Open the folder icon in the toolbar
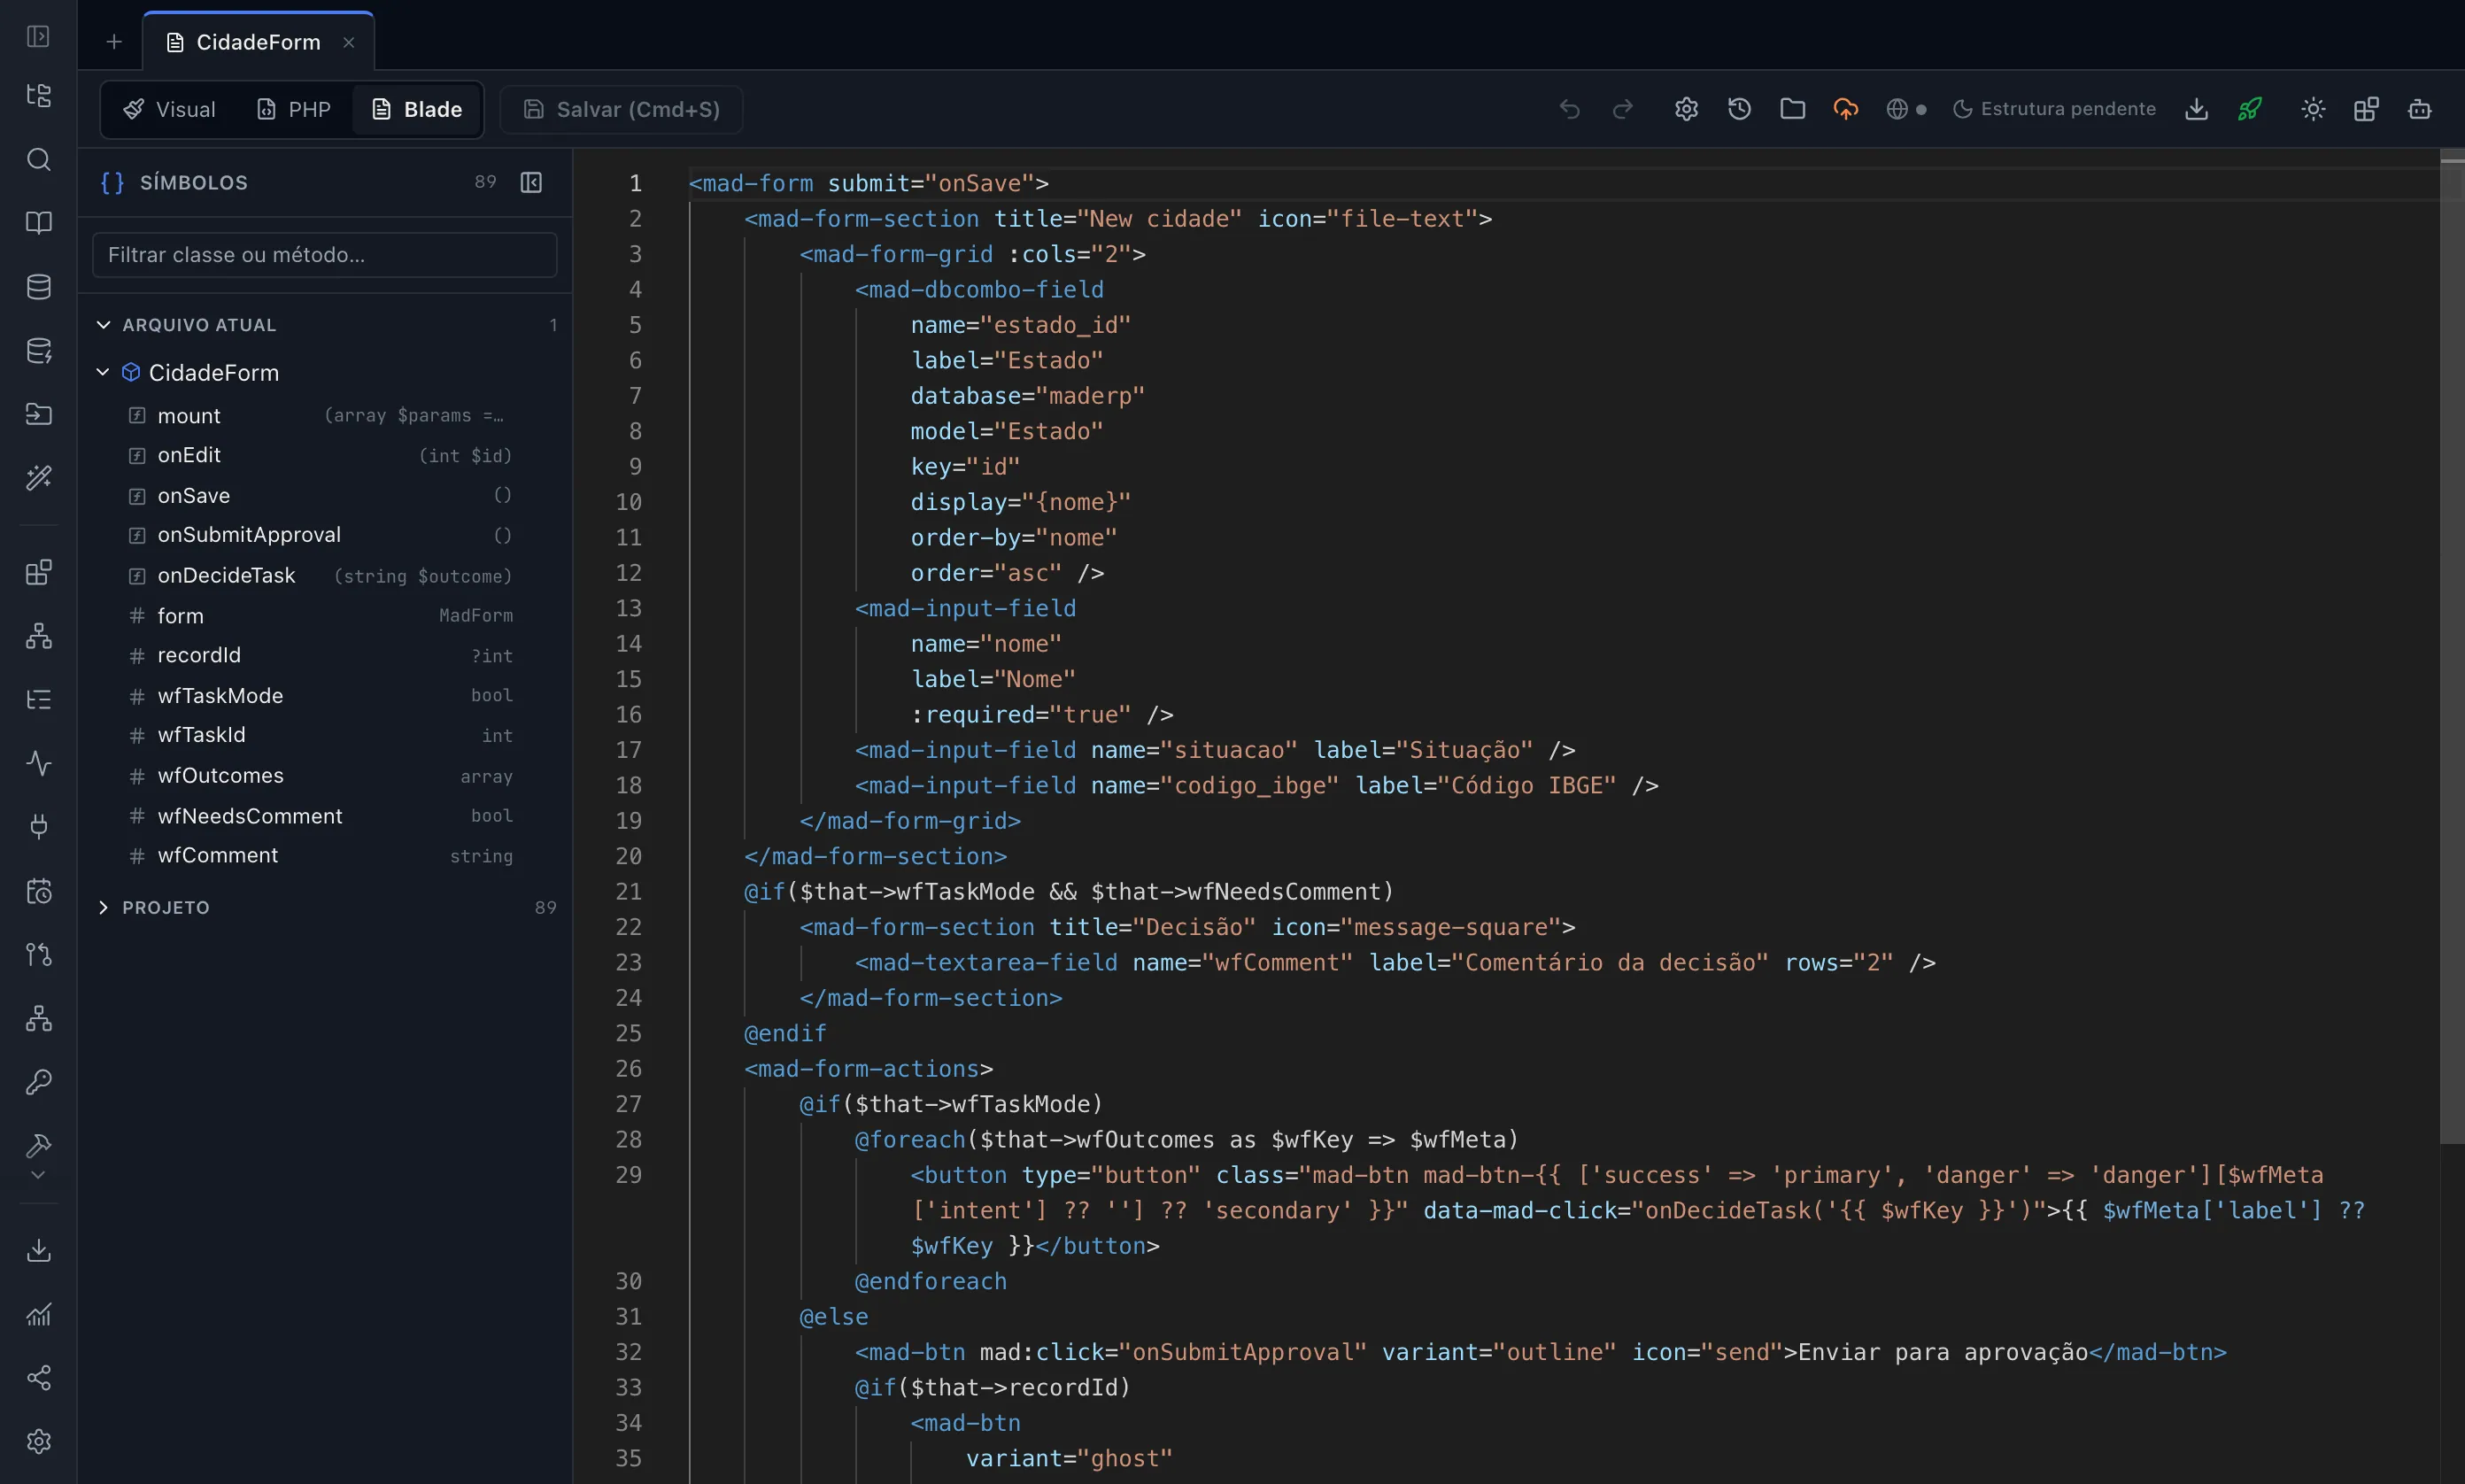 pos(1793,109)
